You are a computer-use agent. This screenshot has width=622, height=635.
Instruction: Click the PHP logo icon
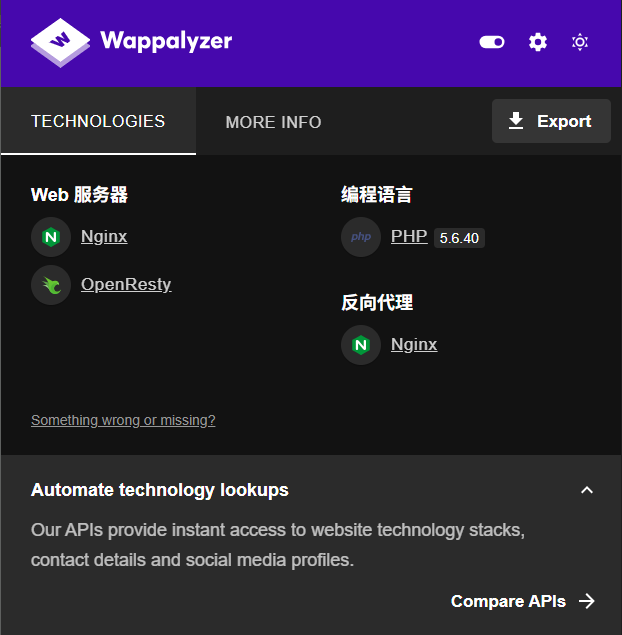(x=361, y=237)
